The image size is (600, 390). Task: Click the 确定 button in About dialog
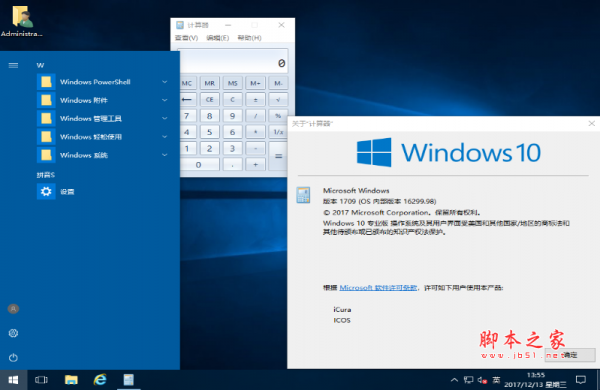570,355
